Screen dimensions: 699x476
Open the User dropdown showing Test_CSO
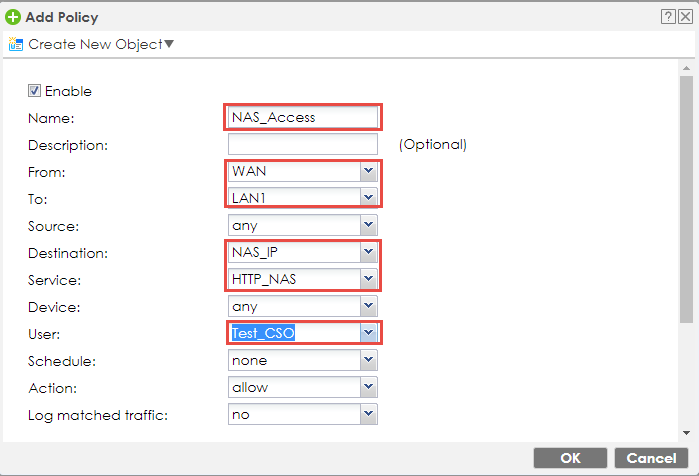[368, 332]
